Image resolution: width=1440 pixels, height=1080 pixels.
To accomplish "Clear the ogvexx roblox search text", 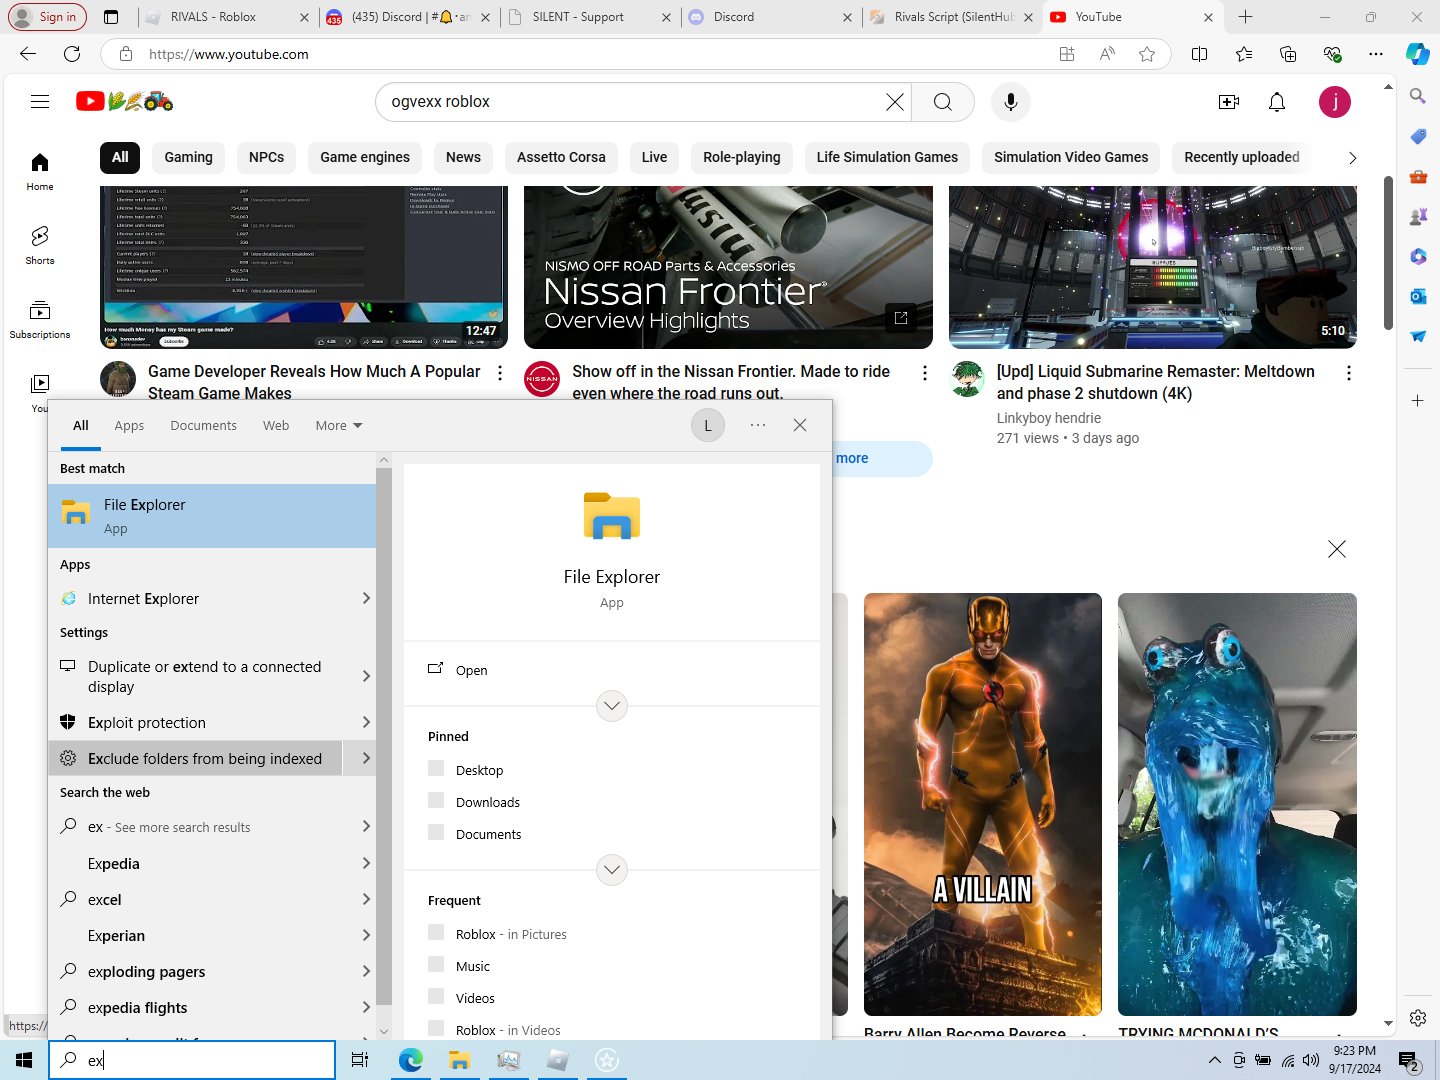I will (x=894, y=102).
